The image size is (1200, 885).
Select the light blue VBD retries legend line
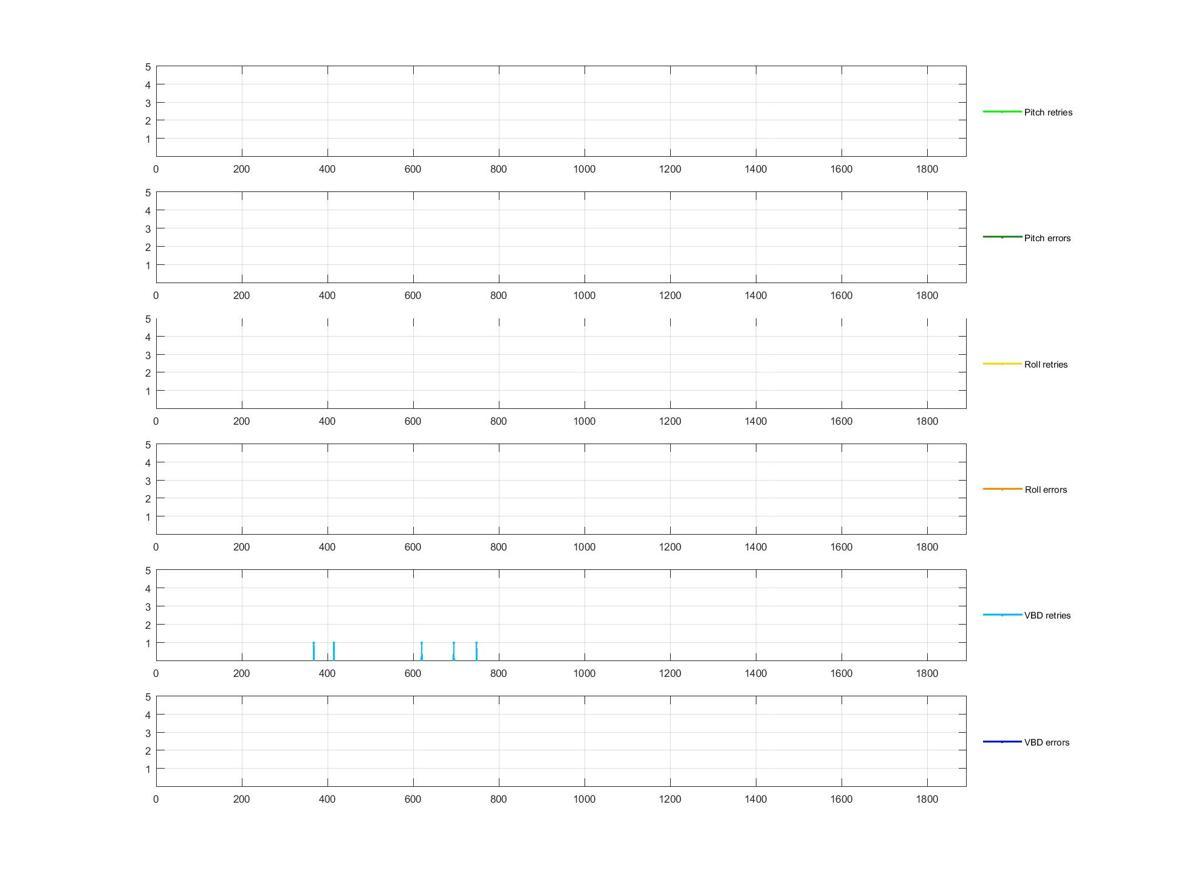(1002, 615)
